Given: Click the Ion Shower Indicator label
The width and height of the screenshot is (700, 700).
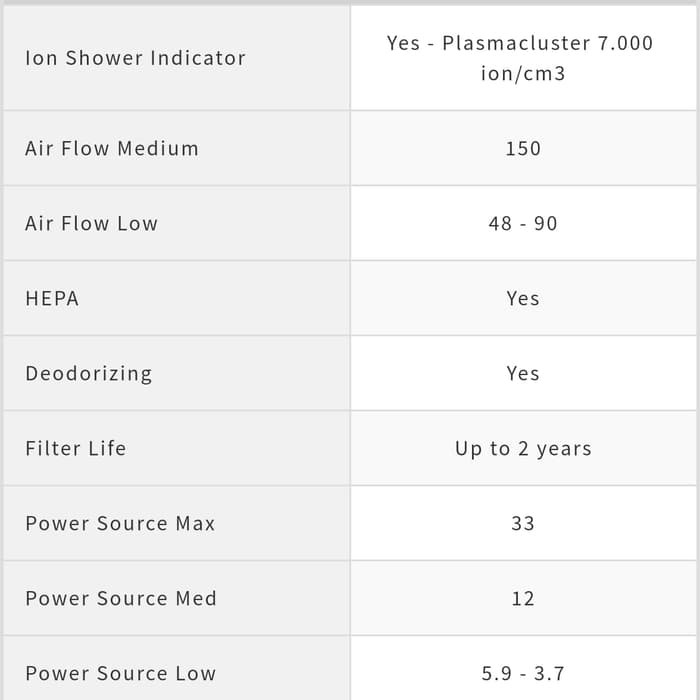Looking at the screenshot, I should [135, 58].
